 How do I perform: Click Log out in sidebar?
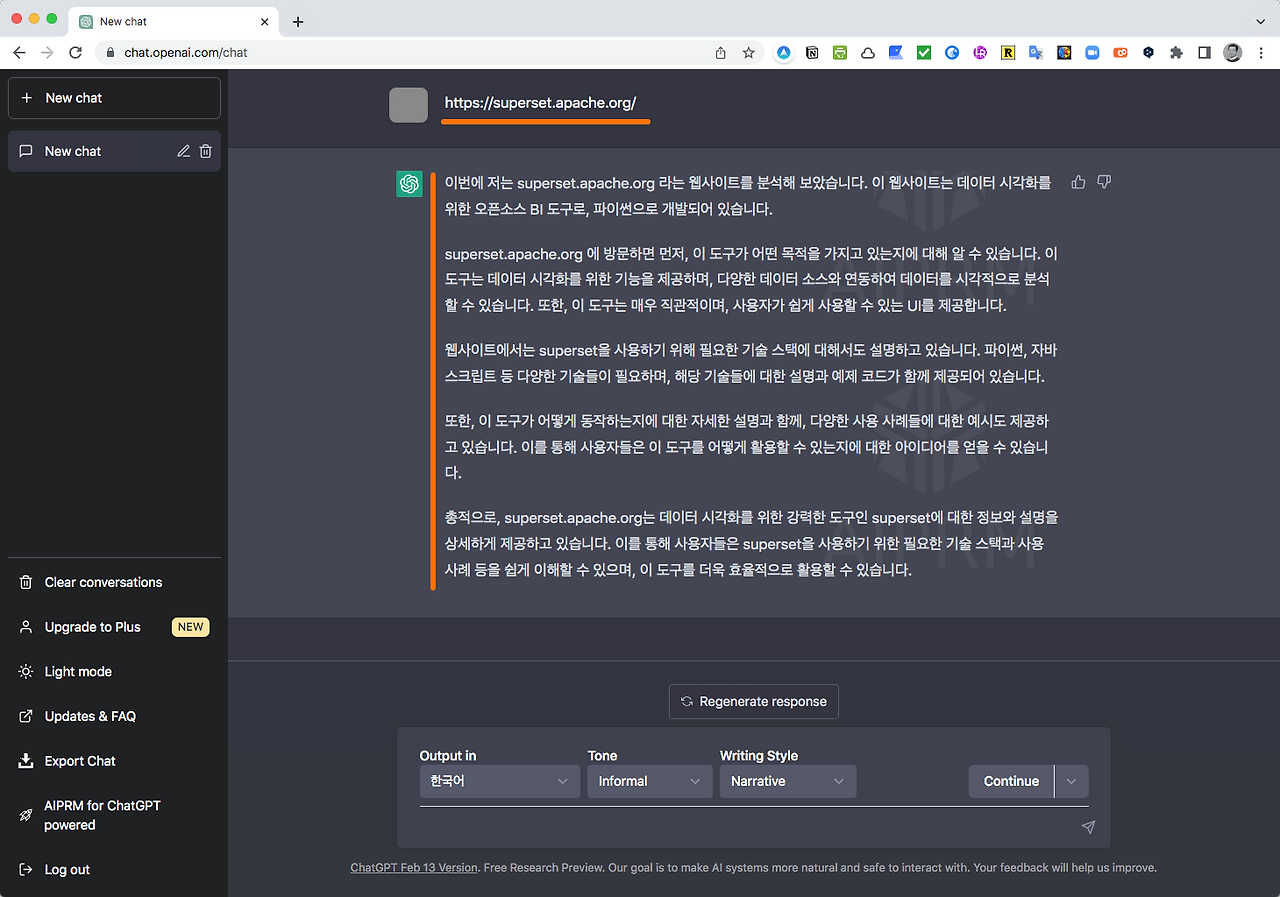coord(114,869)
